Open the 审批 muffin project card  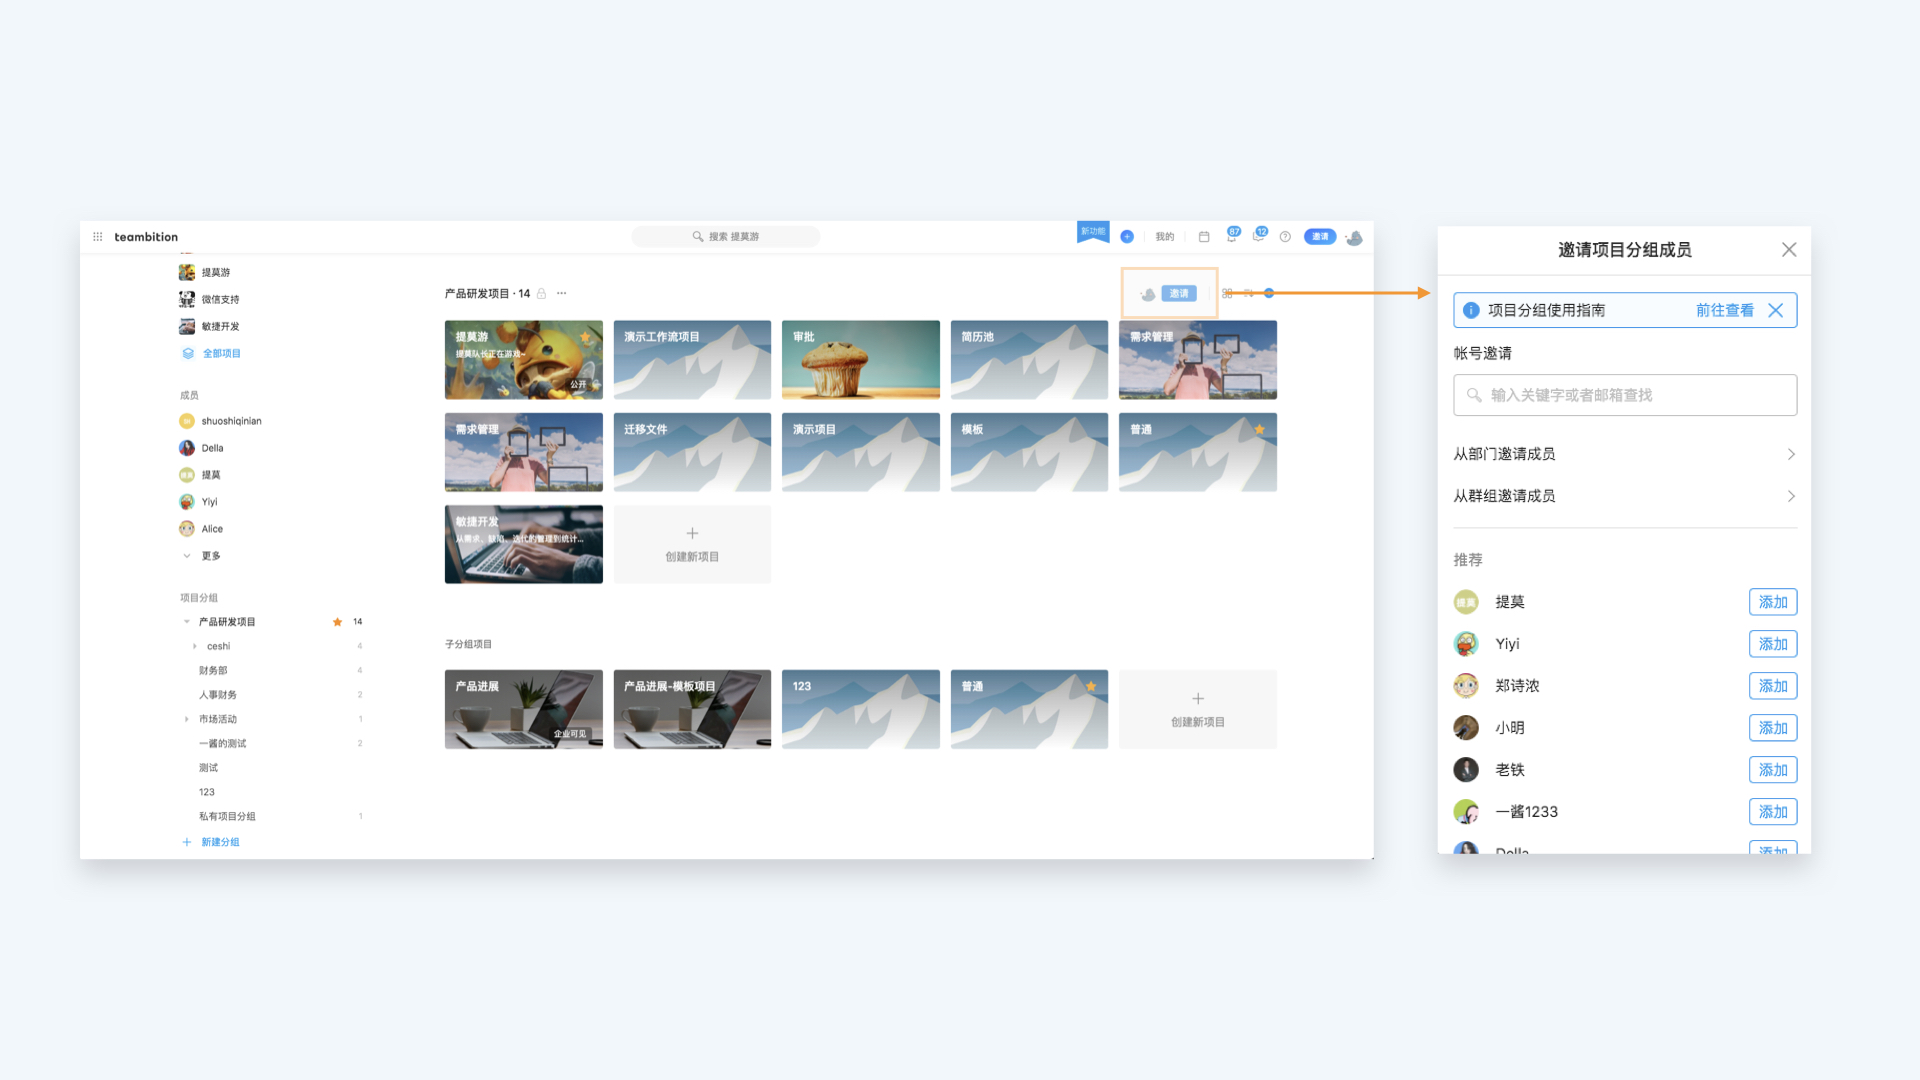click(861, 360)
